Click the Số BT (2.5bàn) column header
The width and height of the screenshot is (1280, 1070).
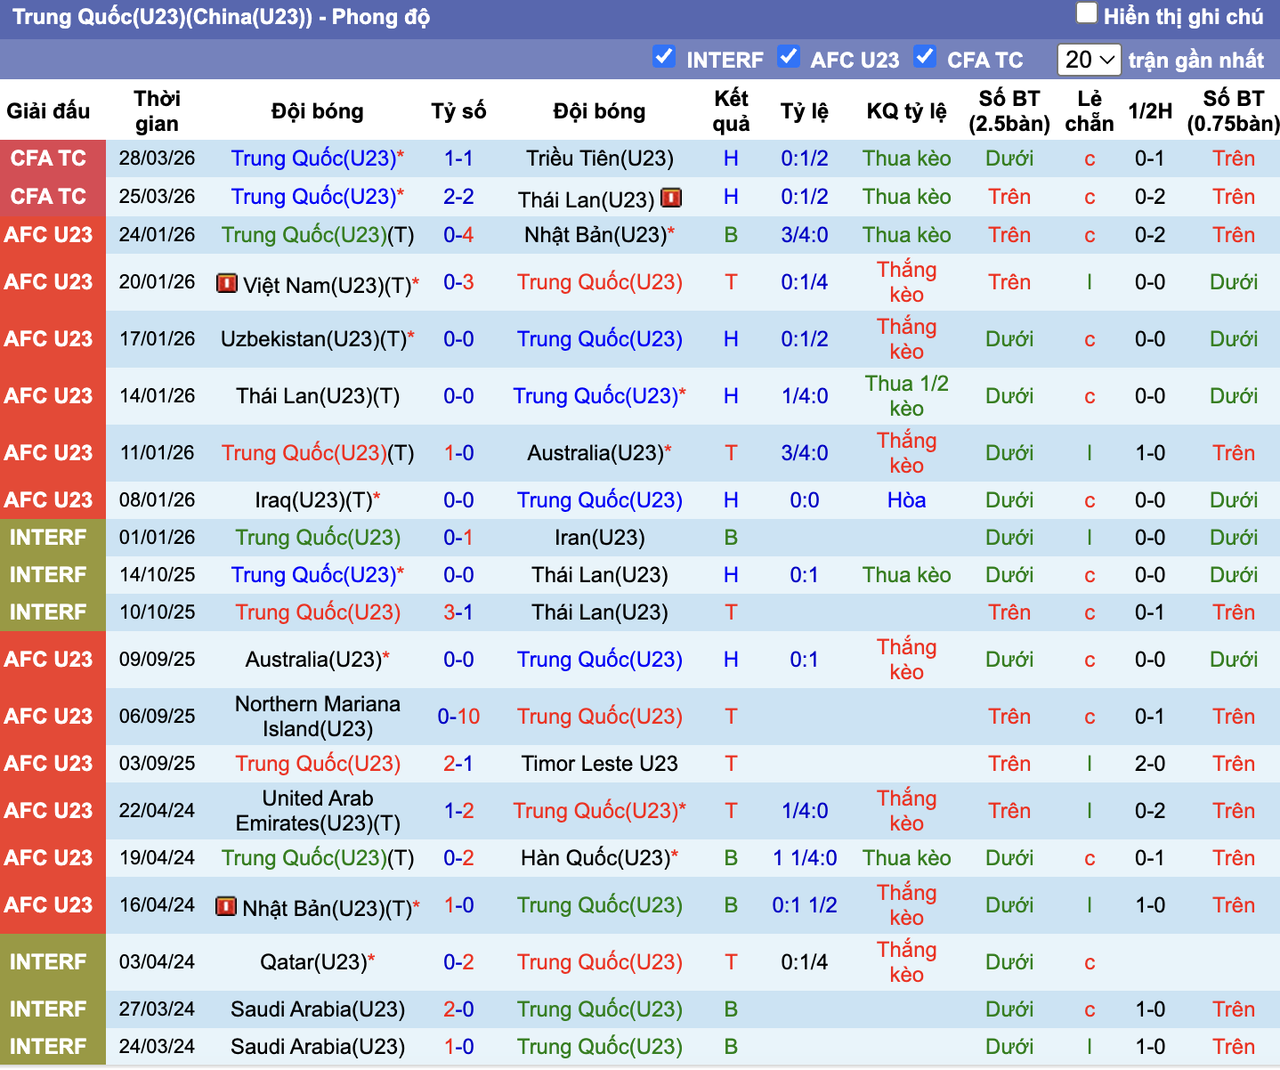point(1009,111)
